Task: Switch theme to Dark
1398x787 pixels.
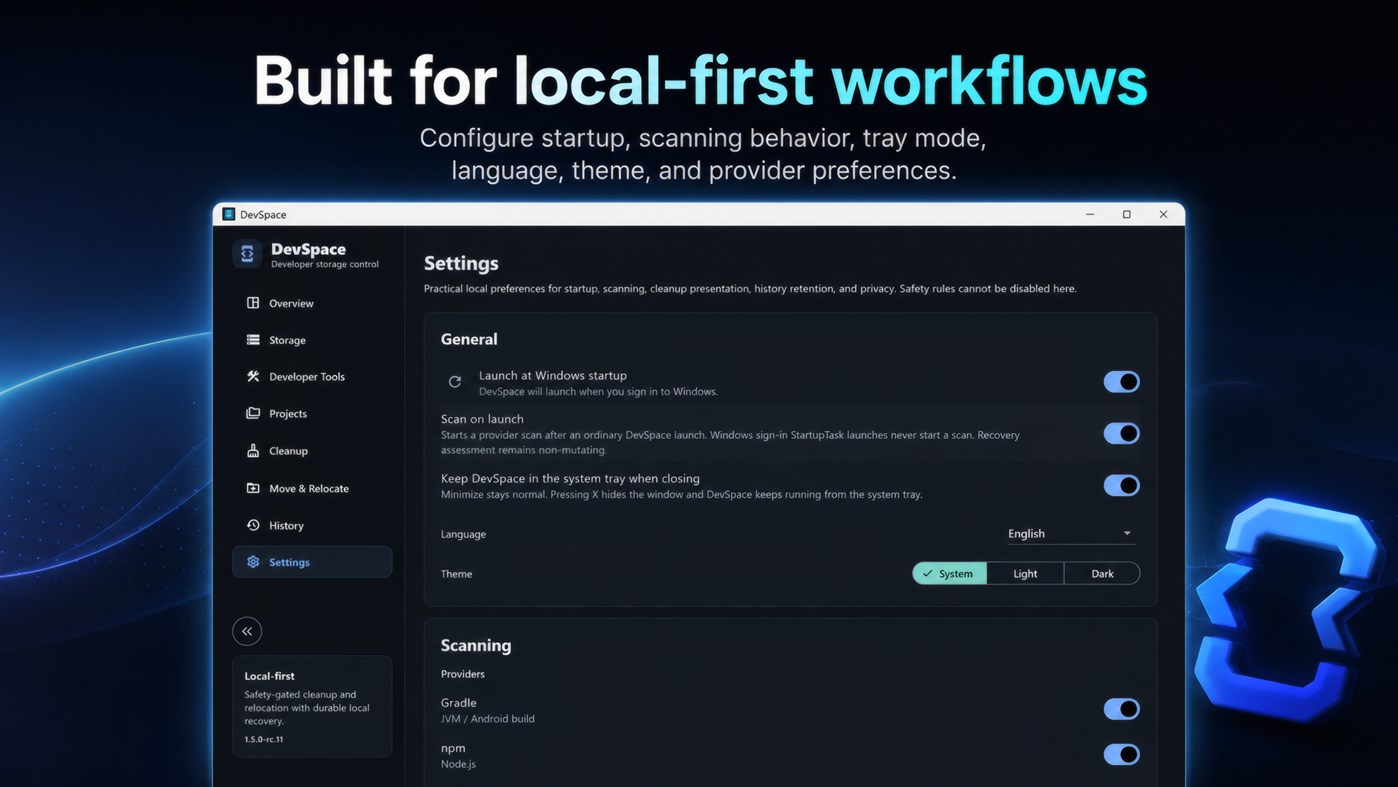Action: click(1102, 573)
